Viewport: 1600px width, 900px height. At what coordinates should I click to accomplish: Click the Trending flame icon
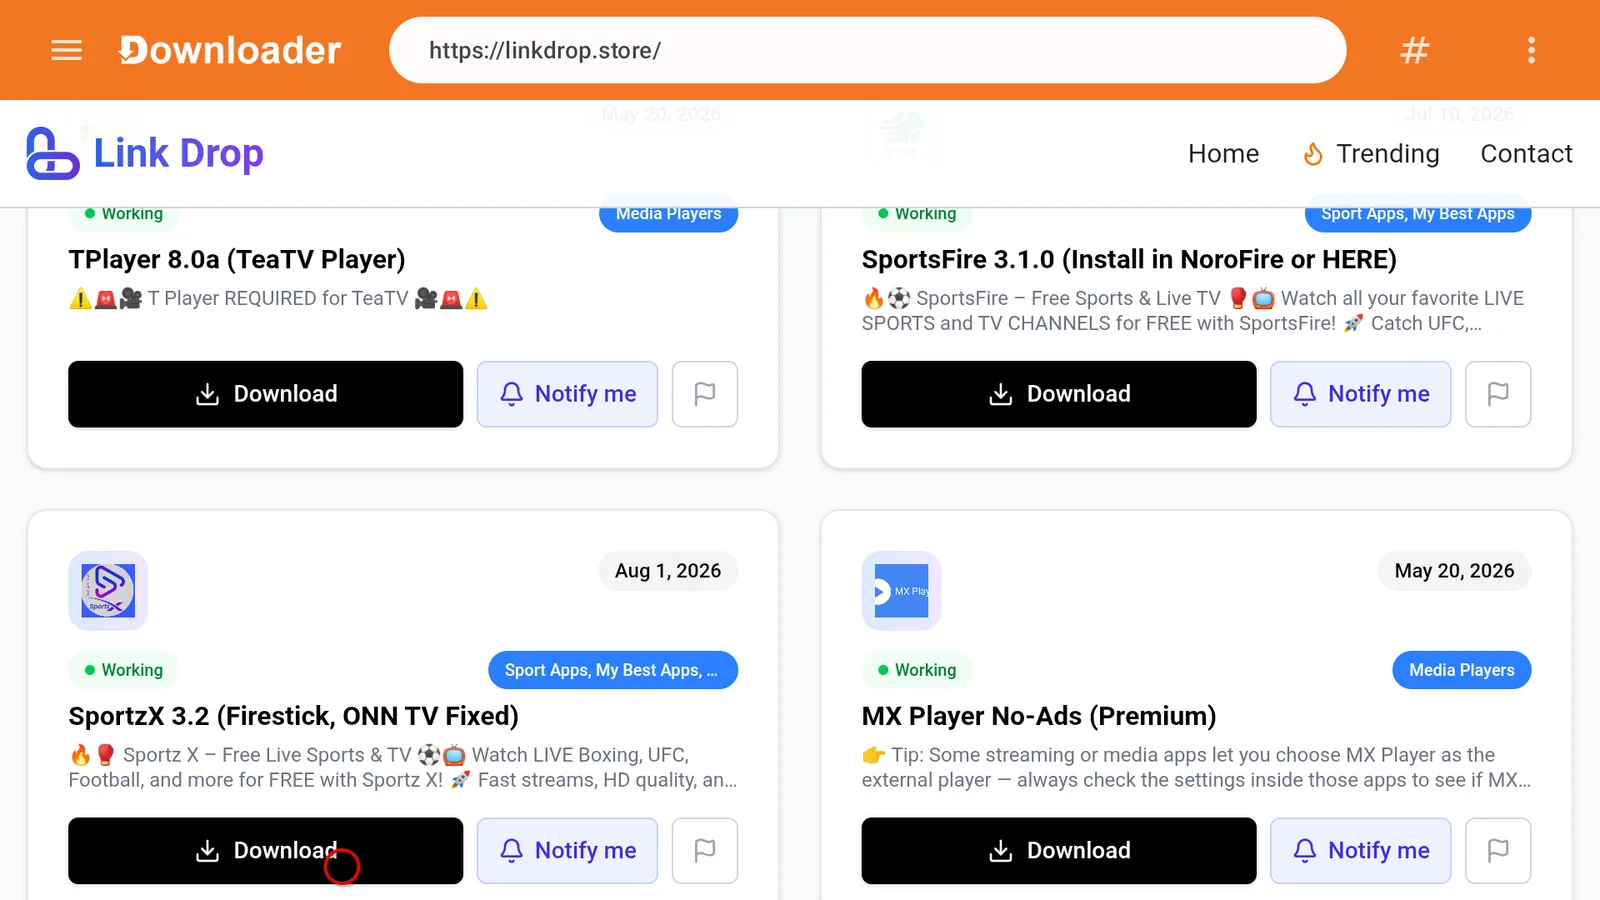point(1313,154)
